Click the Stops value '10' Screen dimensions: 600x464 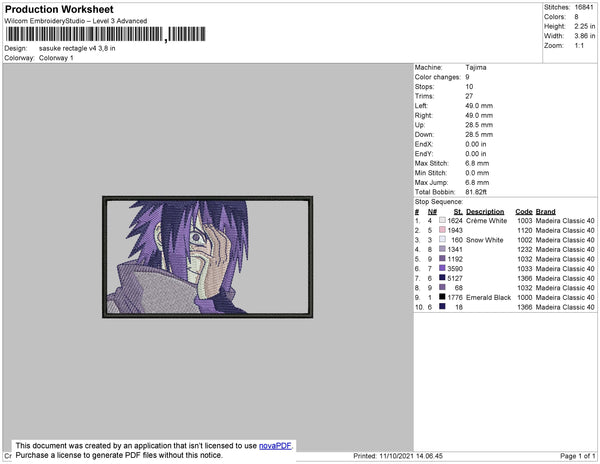tap(469, 86)
